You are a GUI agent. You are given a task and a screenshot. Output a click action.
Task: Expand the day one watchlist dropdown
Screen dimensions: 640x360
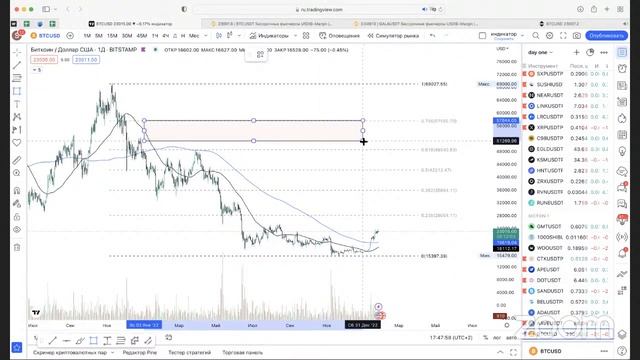coord(540,52)
